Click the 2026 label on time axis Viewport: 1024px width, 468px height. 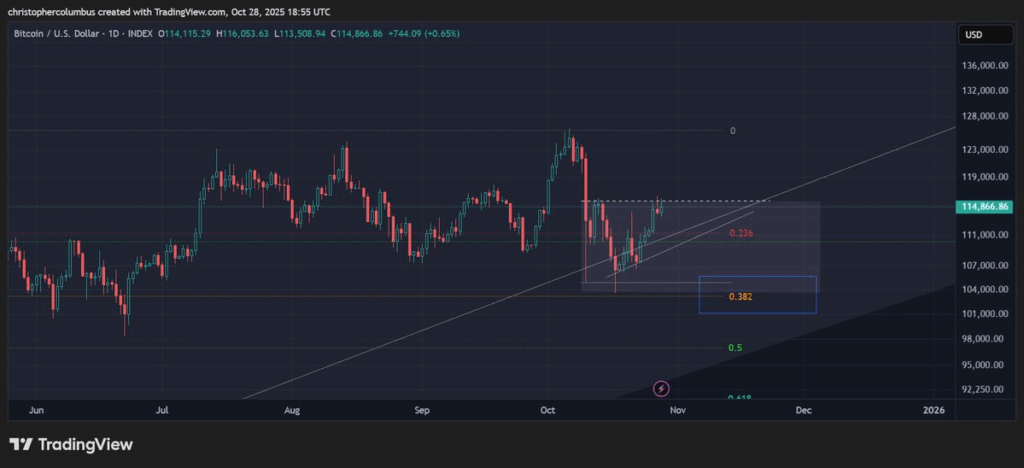point(933,410)
